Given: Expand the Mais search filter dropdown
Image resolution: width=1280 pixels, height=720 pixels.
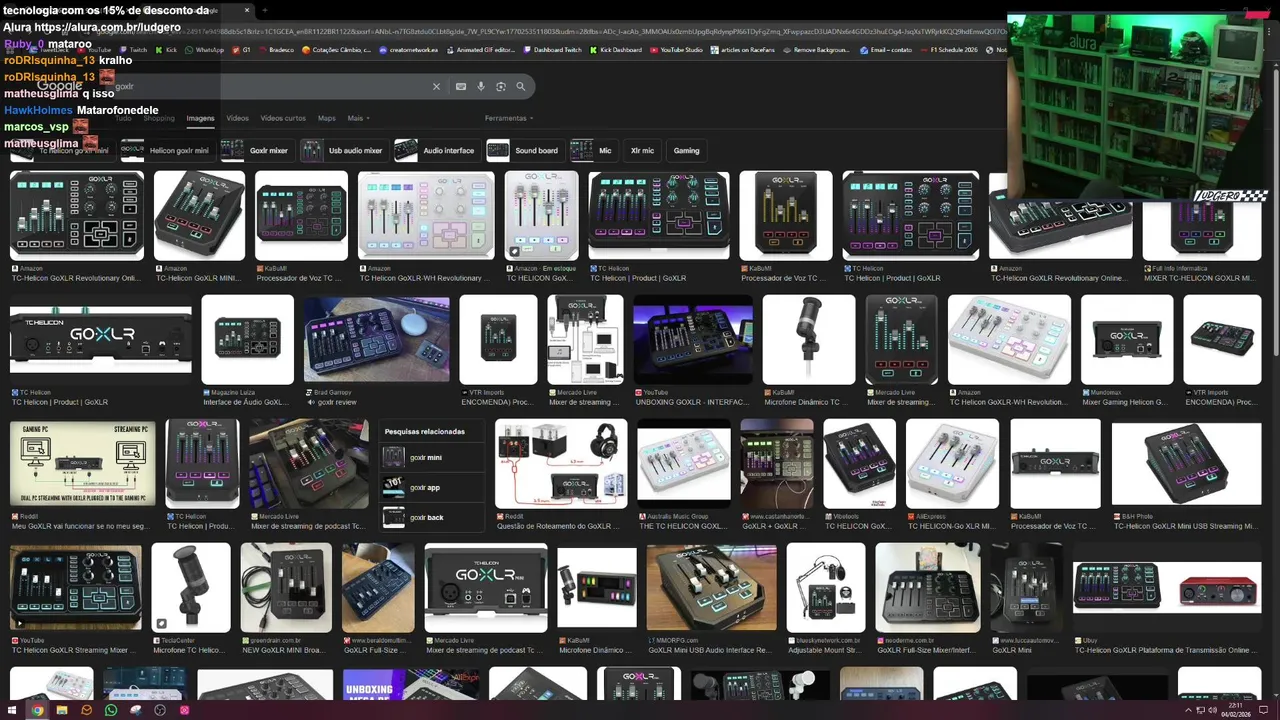Looking at the screenshot, I should coord(358,118).
